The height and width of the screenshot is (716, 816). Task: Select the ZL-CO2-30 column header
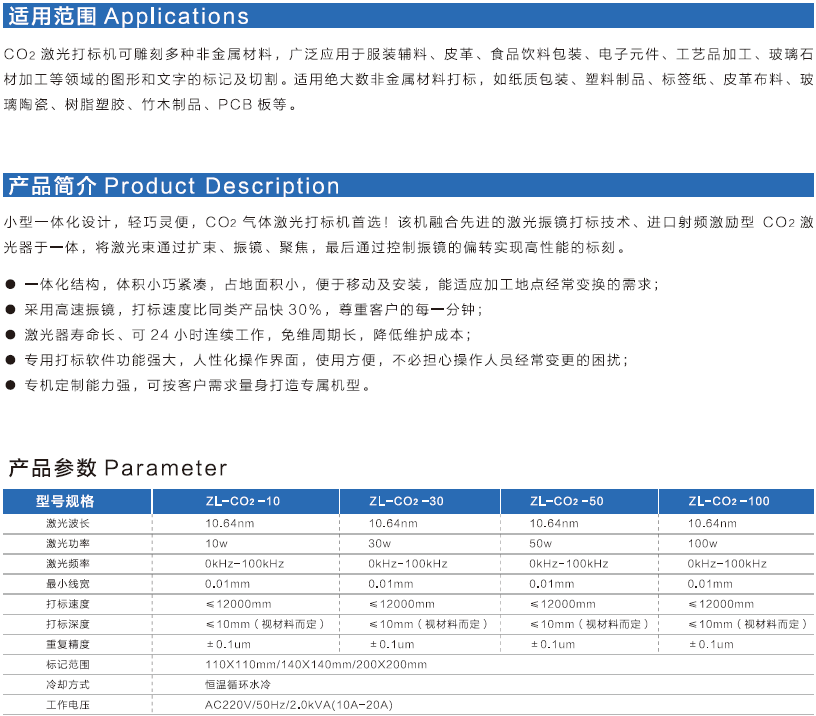click(x=406, y=501)
